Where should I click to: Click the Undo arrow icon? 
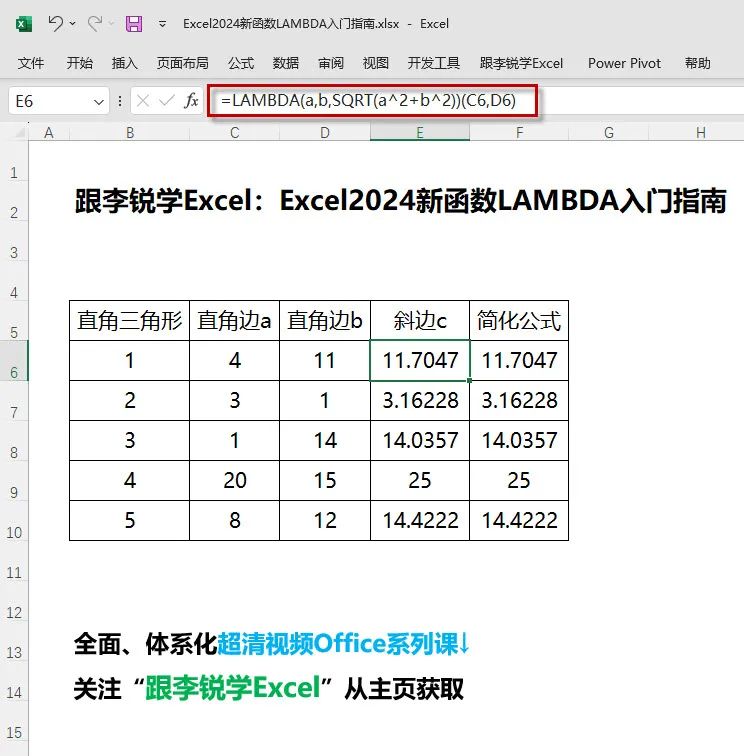55,23
